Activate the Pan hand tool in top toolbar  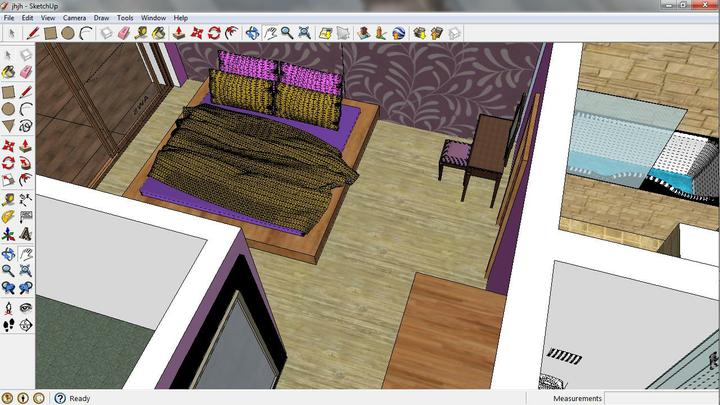[269, 33]
